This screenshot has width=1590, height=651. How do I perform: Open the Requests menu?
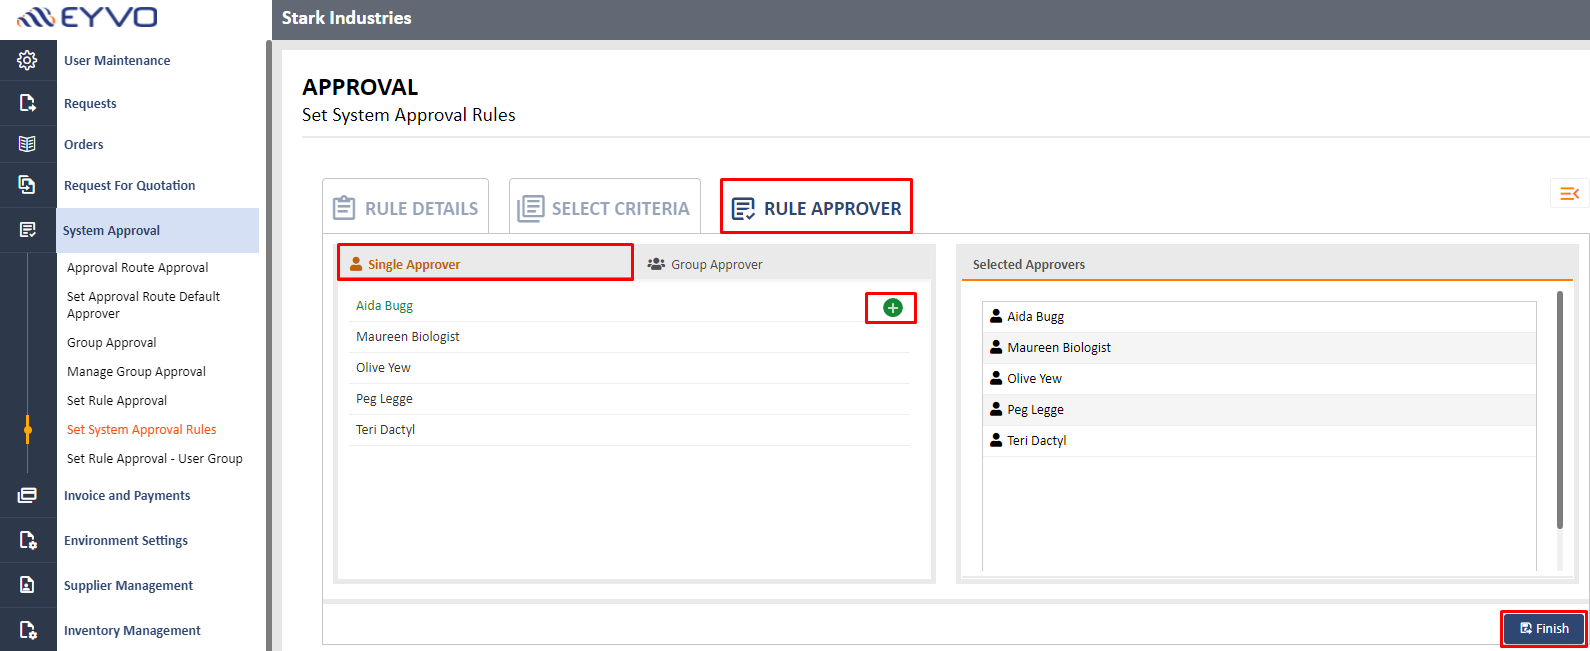pyautogui.click(x=90, y=104)
